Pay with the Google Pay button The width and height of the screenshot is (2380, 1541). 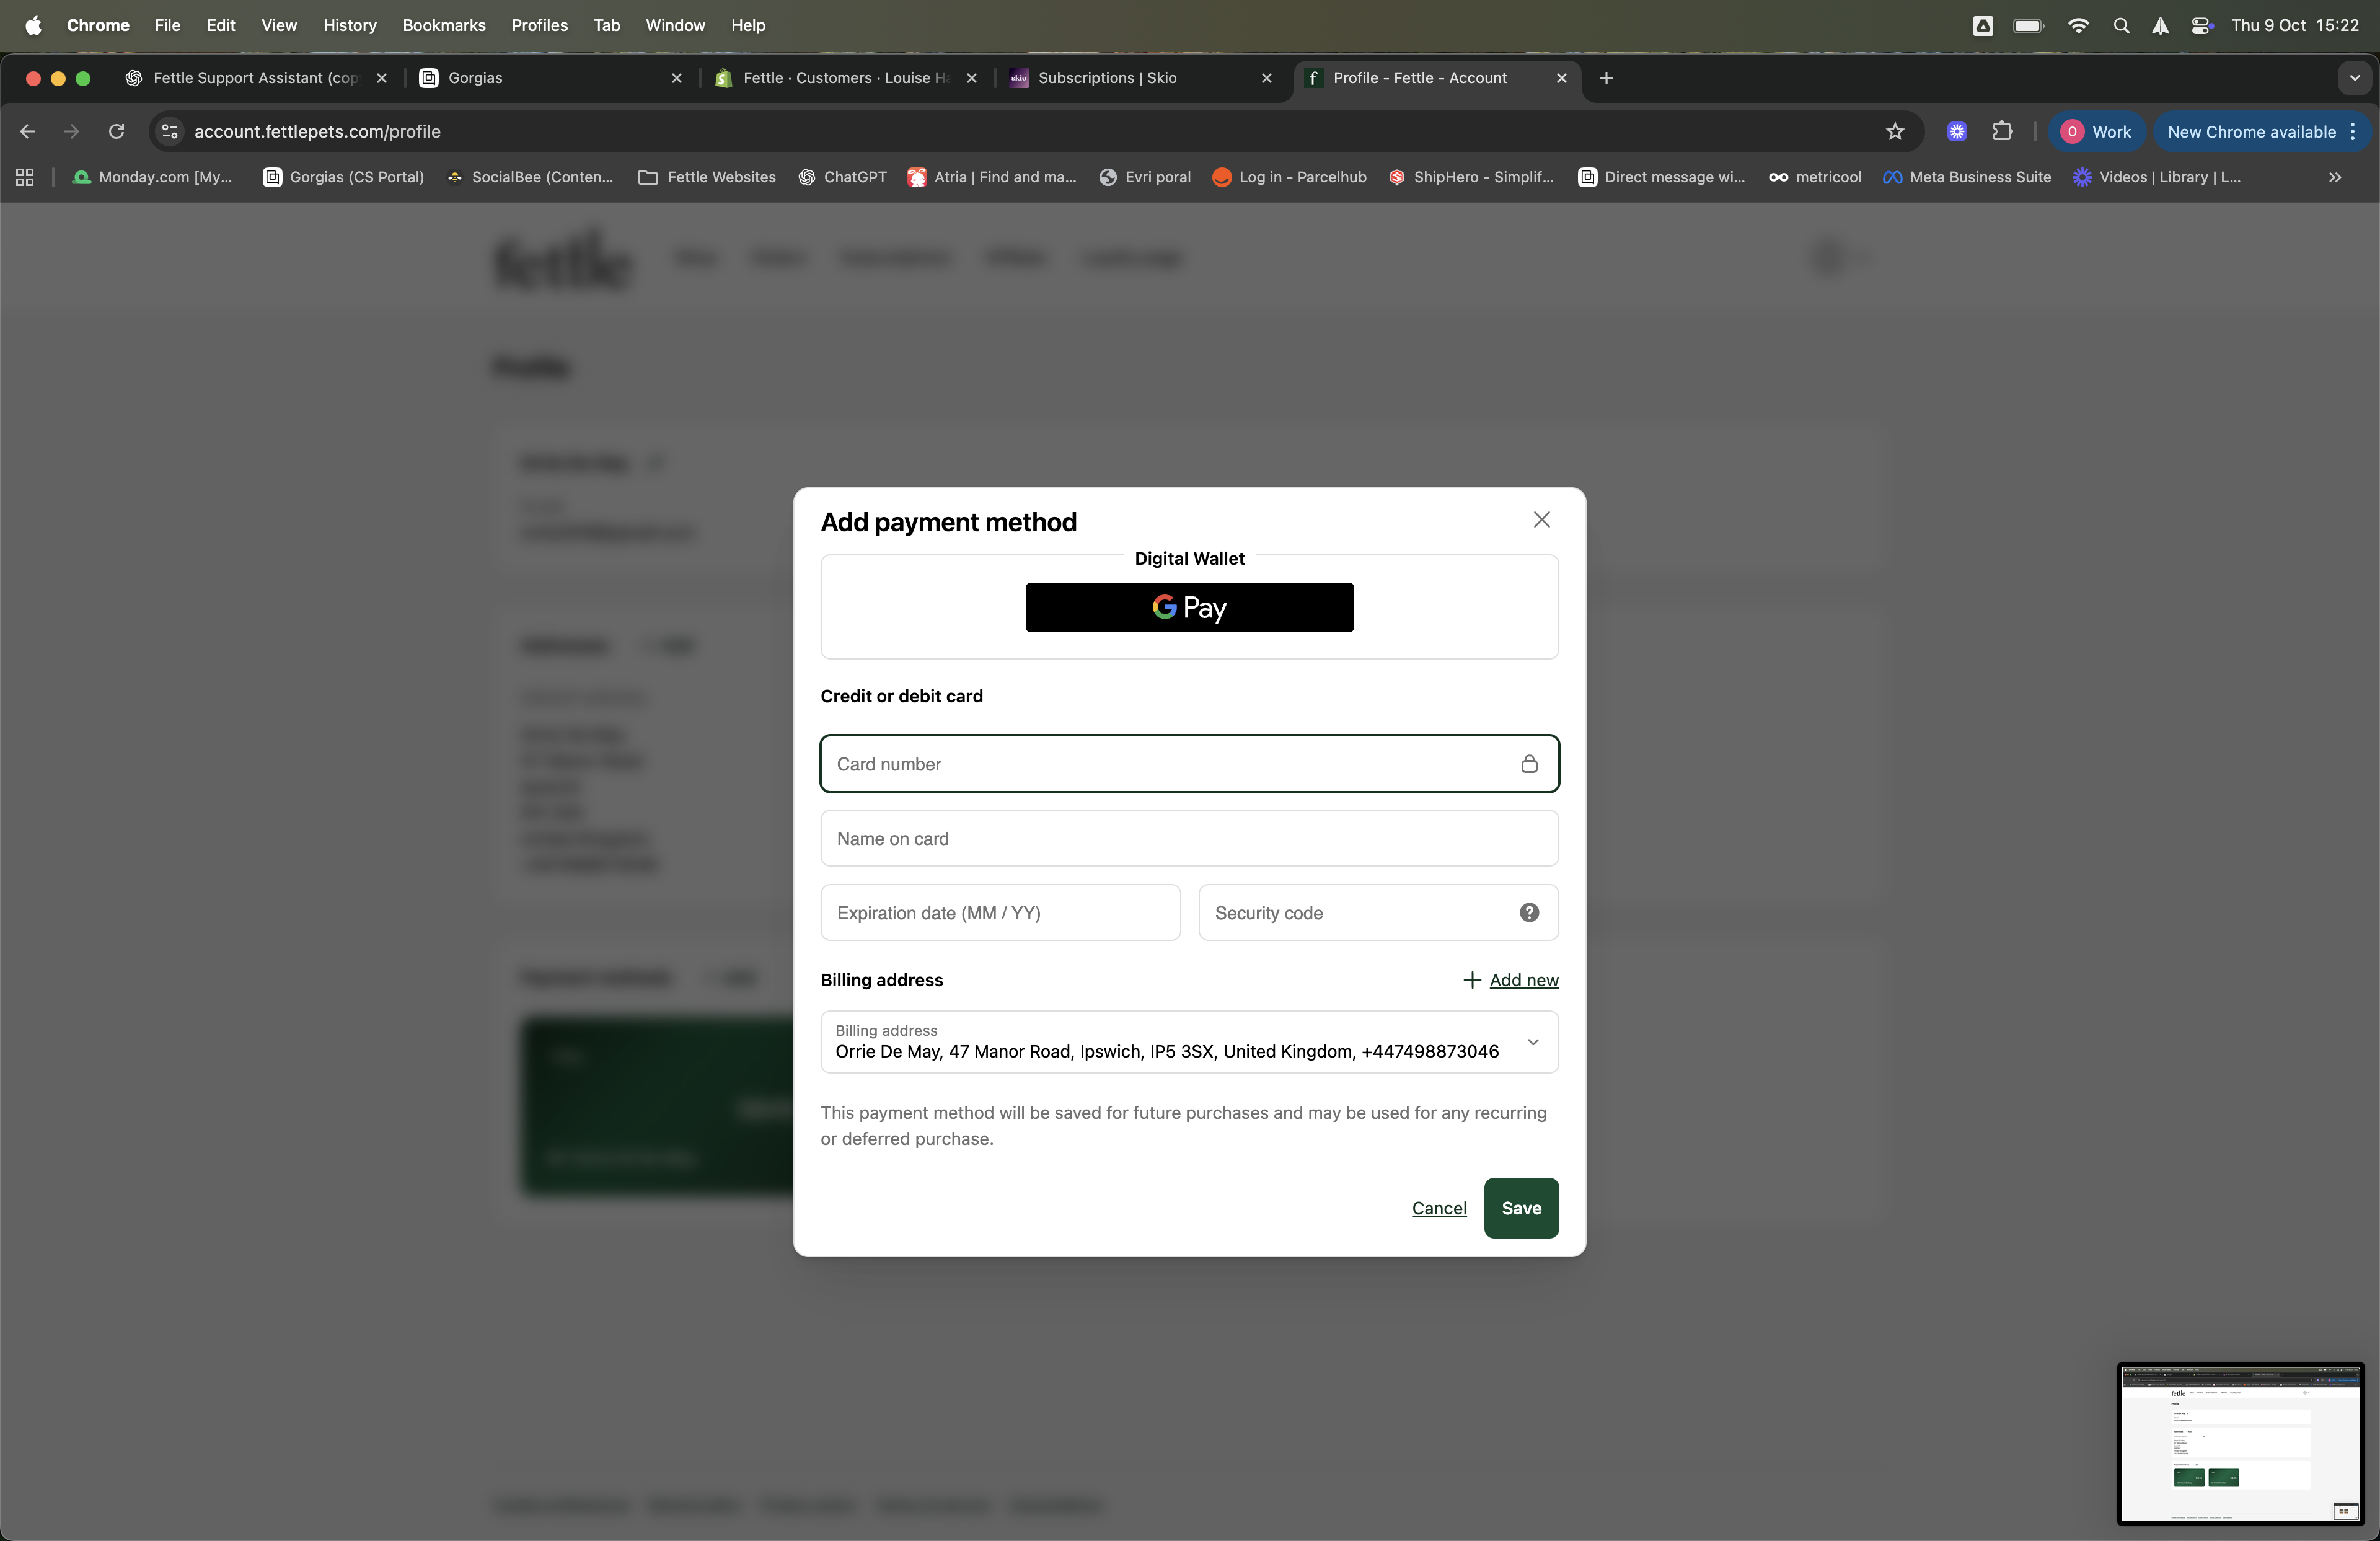(1189, 607)
